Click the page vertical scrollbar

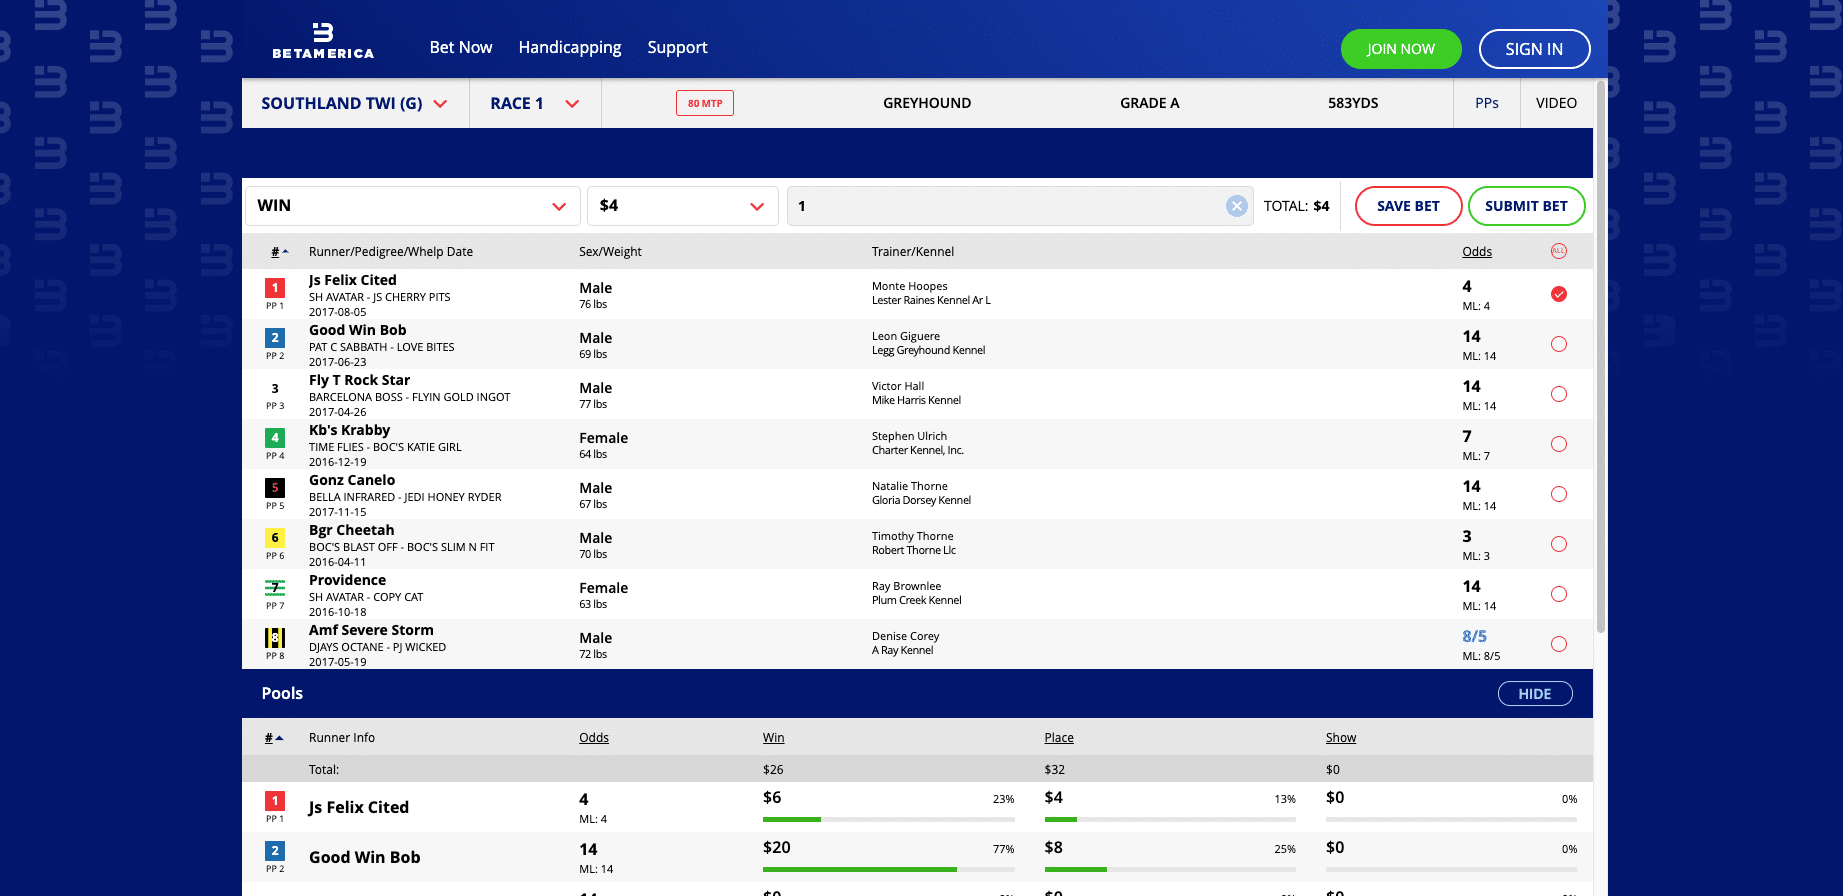(1600, 358)
